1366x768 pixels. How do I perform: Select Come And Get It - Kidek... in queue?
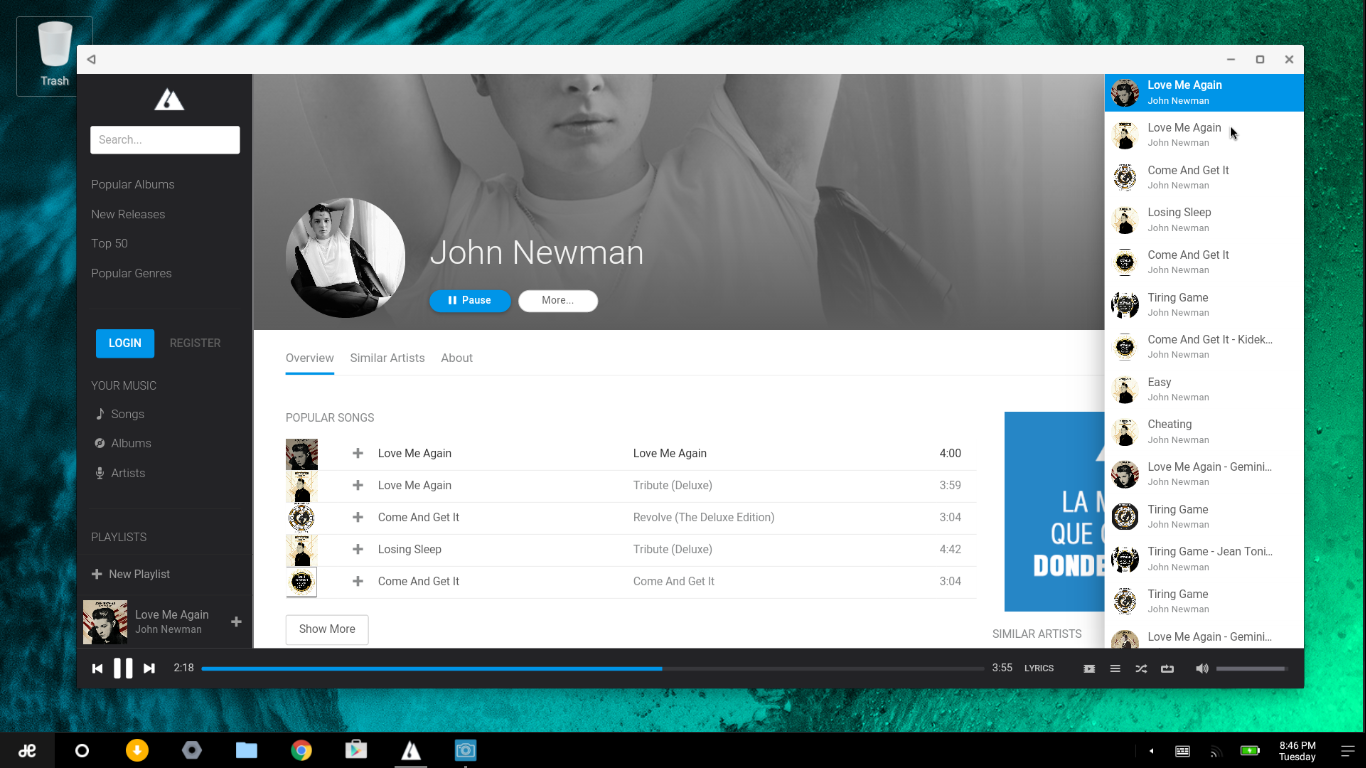click(x=1204, y=346)
